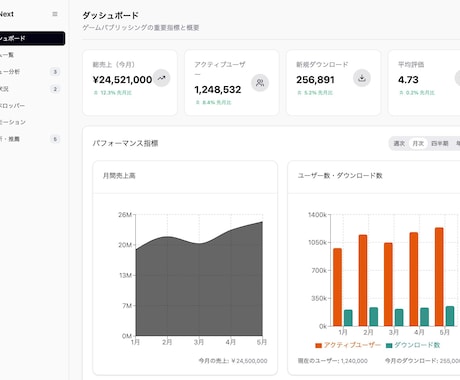This screenshot has width=460, height=380.
Task: Click the 1,248,532 active users value
Action: 218,90
